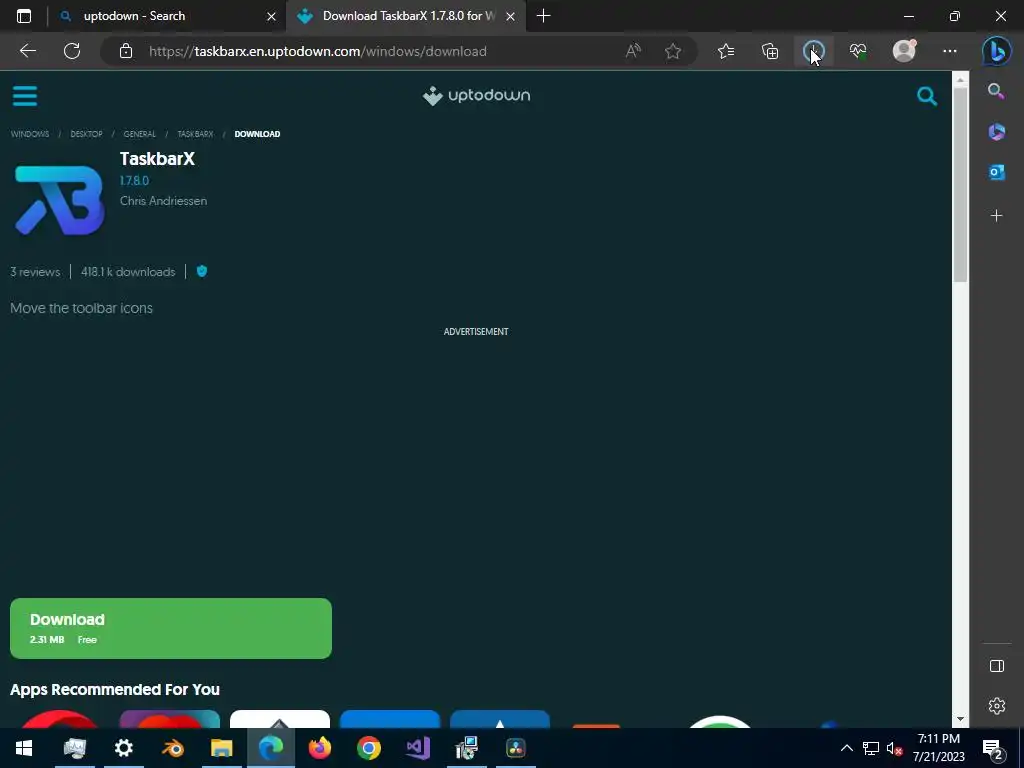Click the muted volume tray icon
This screenshot has height=768, width=1024.
[894, 748]
